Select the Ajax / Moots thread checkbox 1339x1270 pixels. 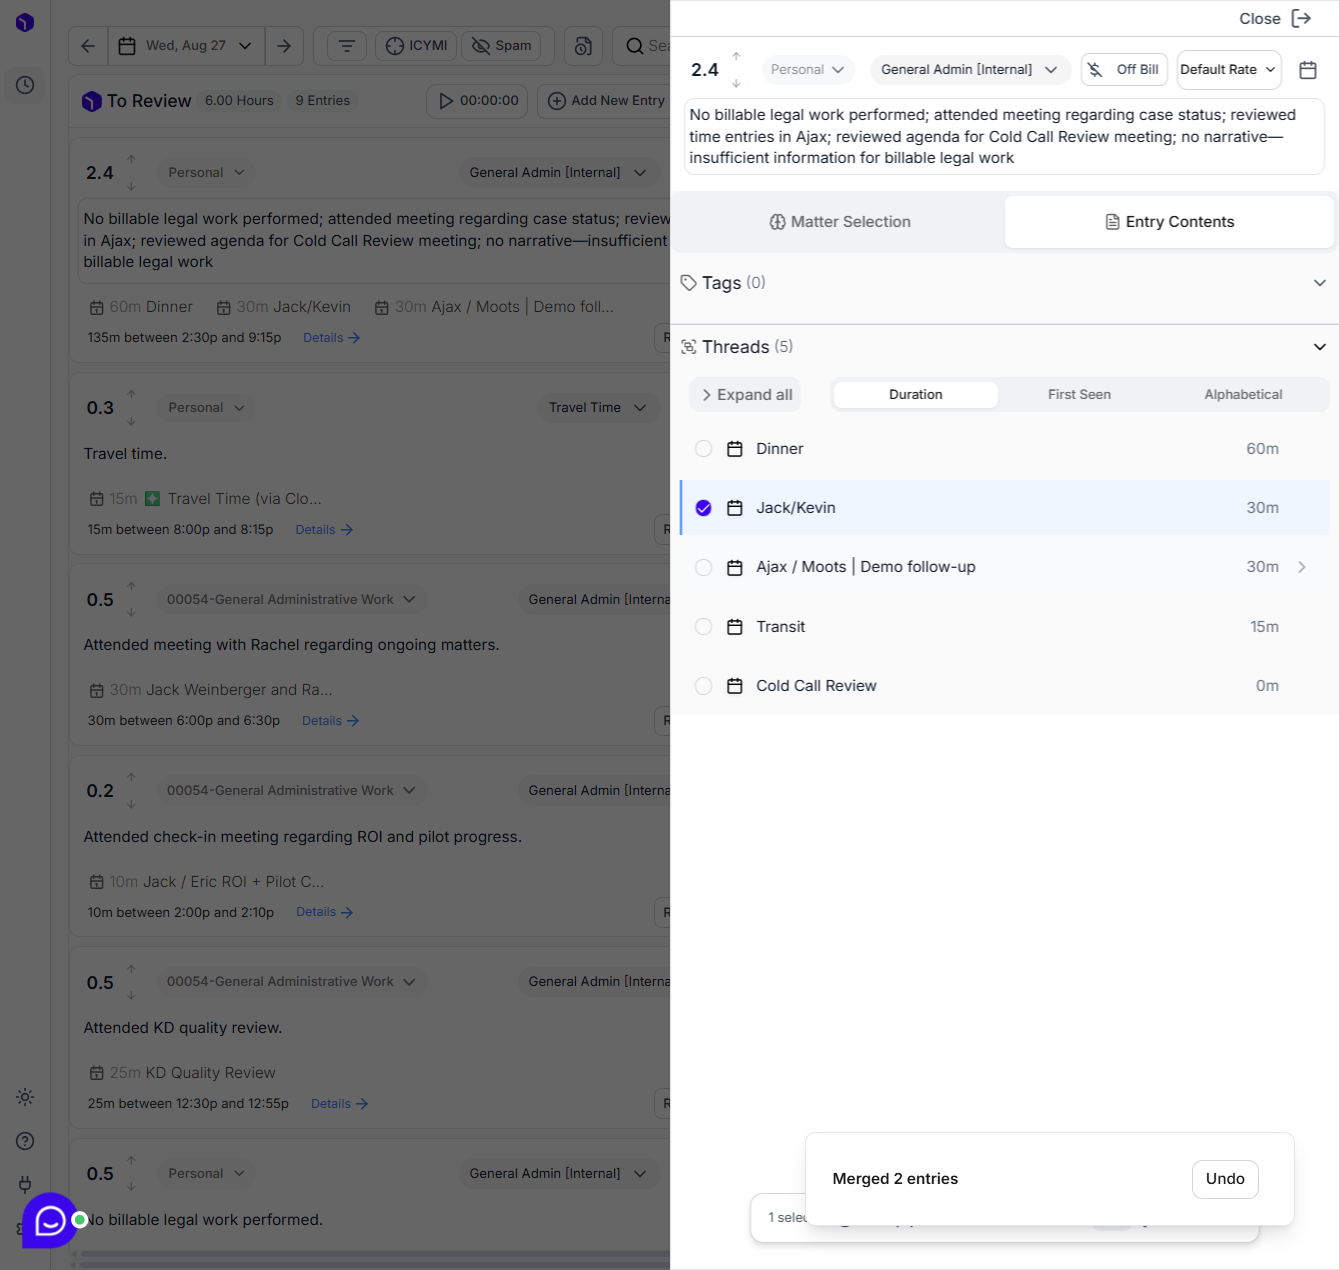(x=704, y=567)
